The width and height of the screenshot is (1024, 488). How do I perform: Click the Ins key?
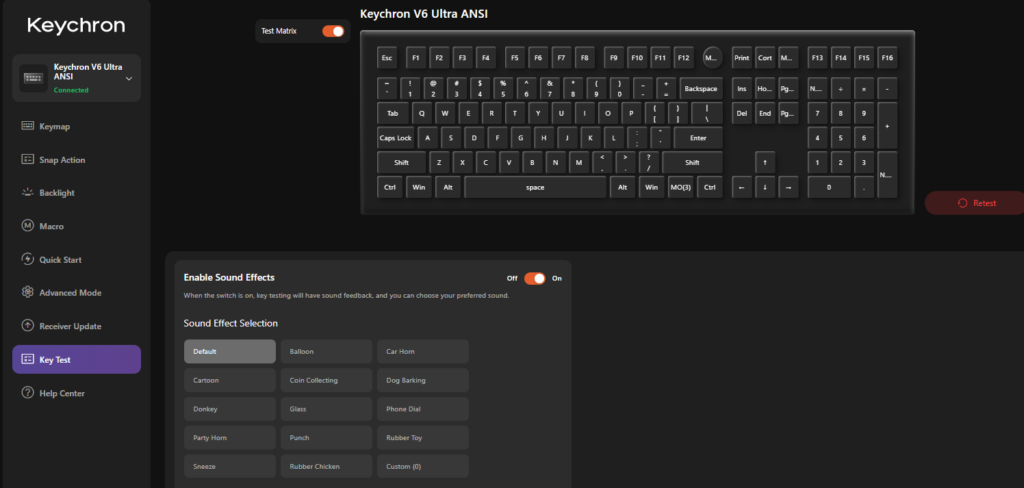click(741, 88)
